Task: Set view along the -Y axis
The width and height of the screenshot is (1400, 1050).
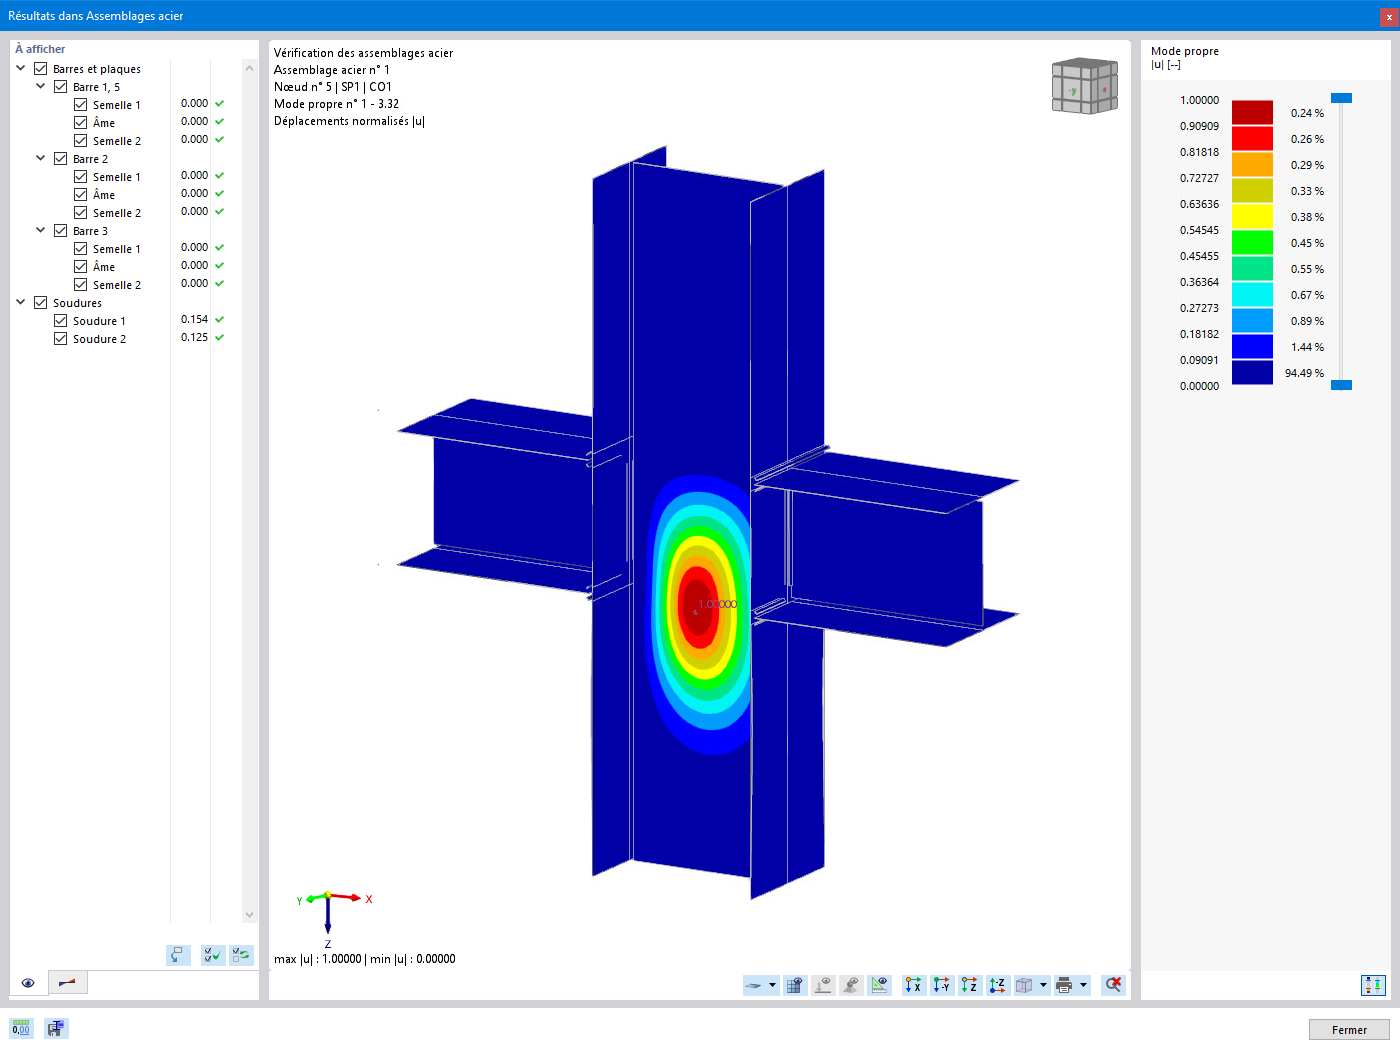Action: [942, 985]
